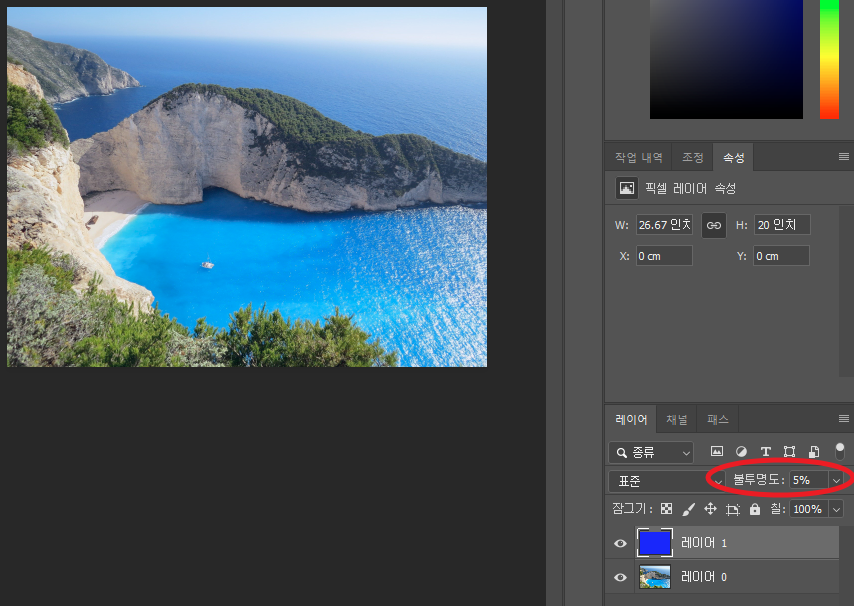This screenshot has height=606, width=854.
Task: Toggle the layer filtering switch
Action: coord(840,451)
